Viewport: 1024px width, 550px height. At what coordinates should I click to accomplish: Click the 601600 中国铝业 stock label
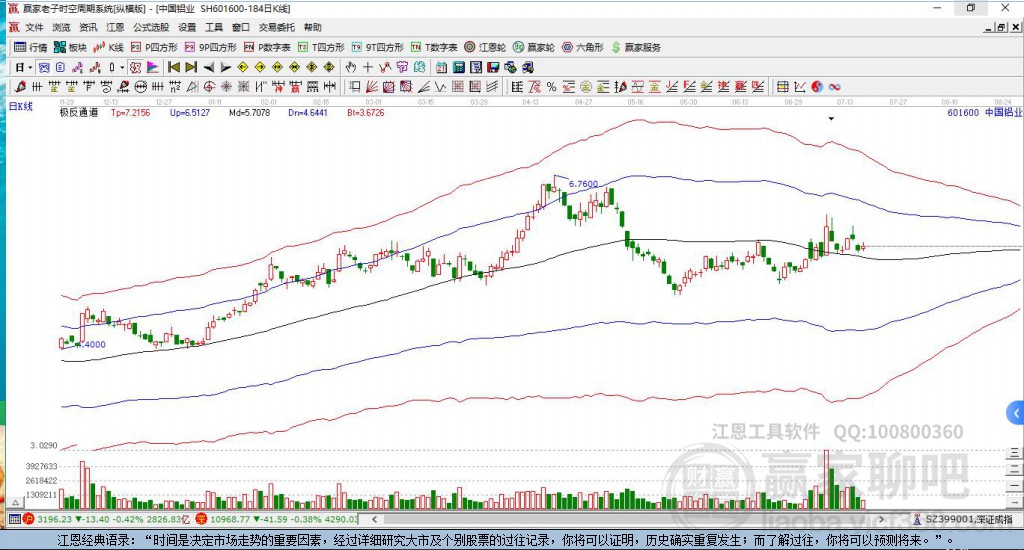(x=984, y=112)
